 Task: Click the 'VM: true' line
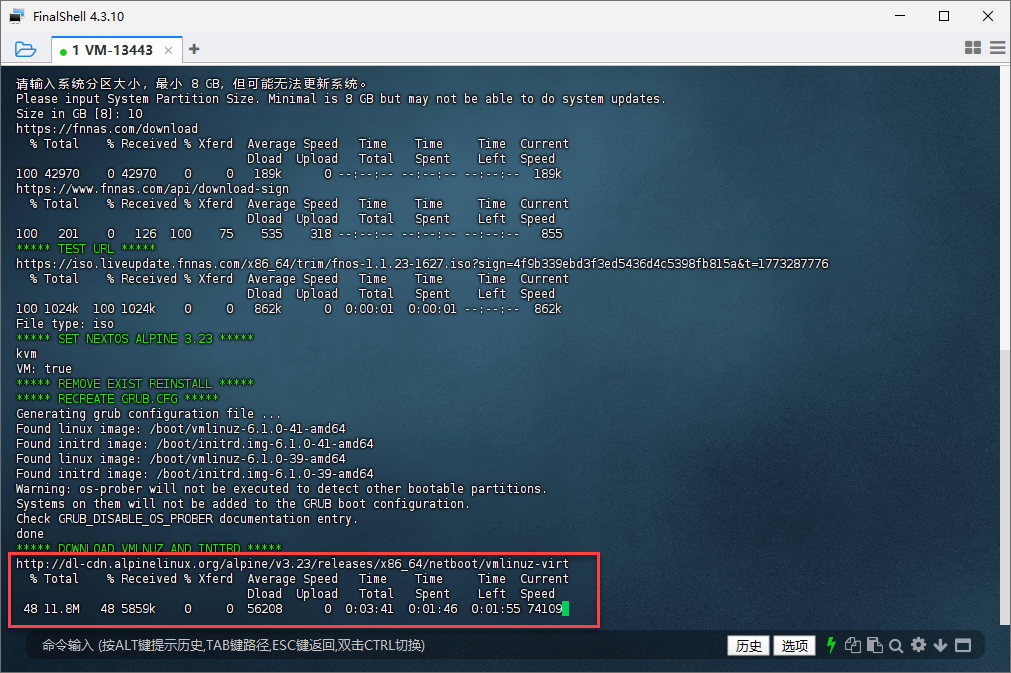[44, 369]
